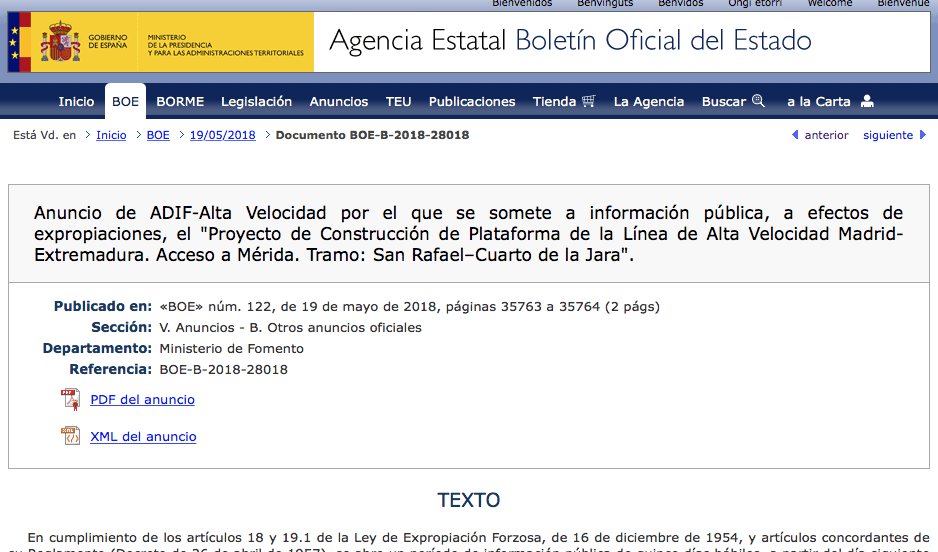Select the Bienvenidos language link
The height and width of the screenshot is (552, 938).
pyautogui.click(x=522, y=4)
